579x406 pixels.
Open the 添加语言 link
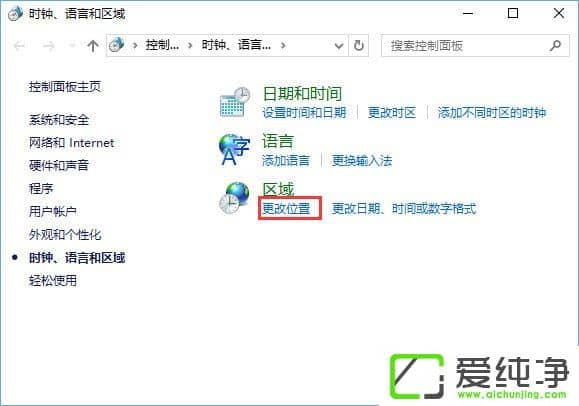coord(286,160)
